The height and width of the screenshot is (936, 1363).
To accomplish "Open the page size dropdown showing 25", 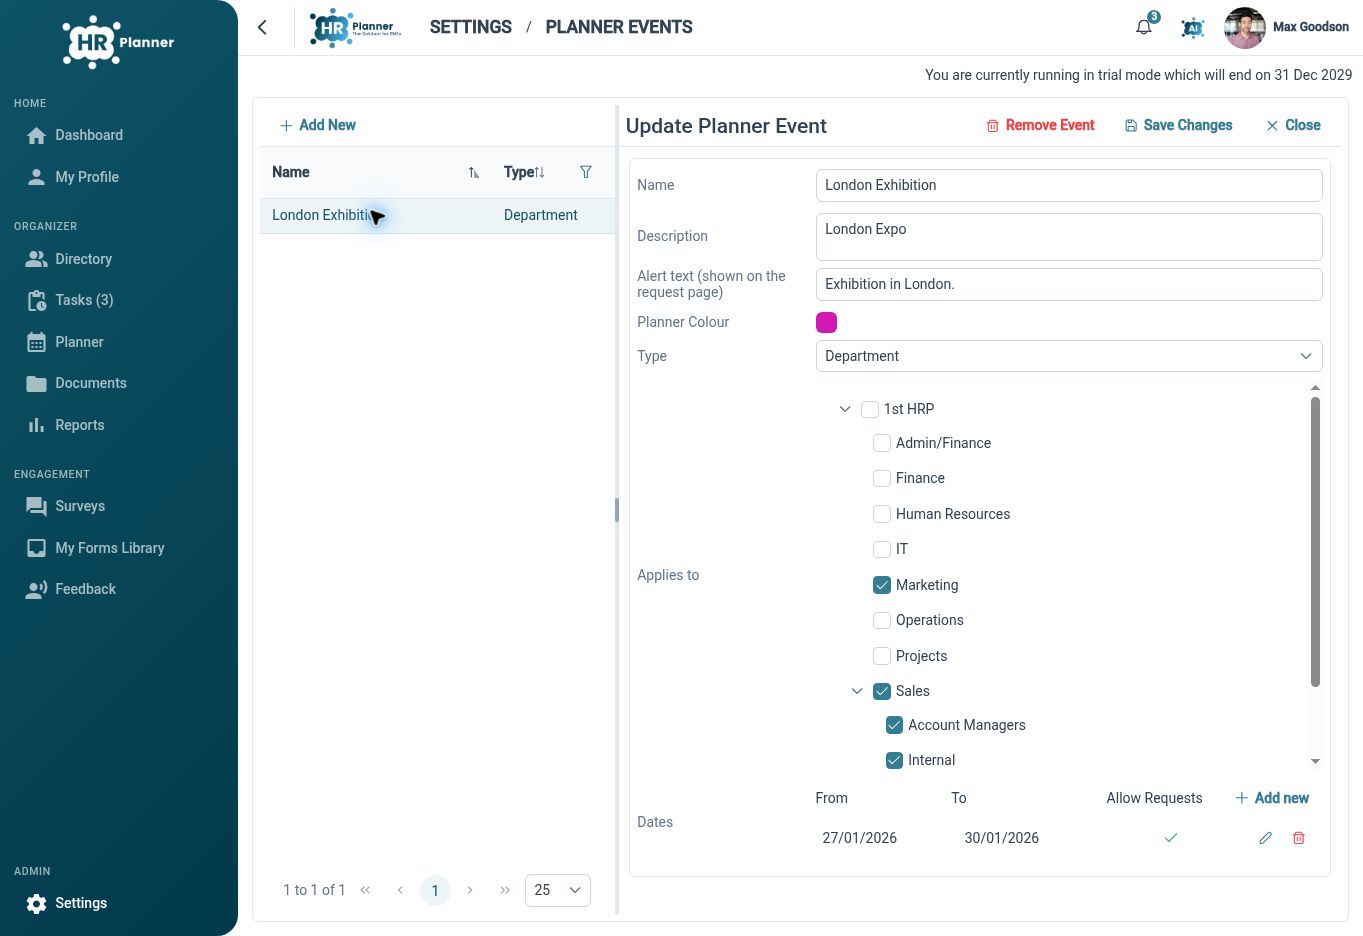I will coord(558,890).
